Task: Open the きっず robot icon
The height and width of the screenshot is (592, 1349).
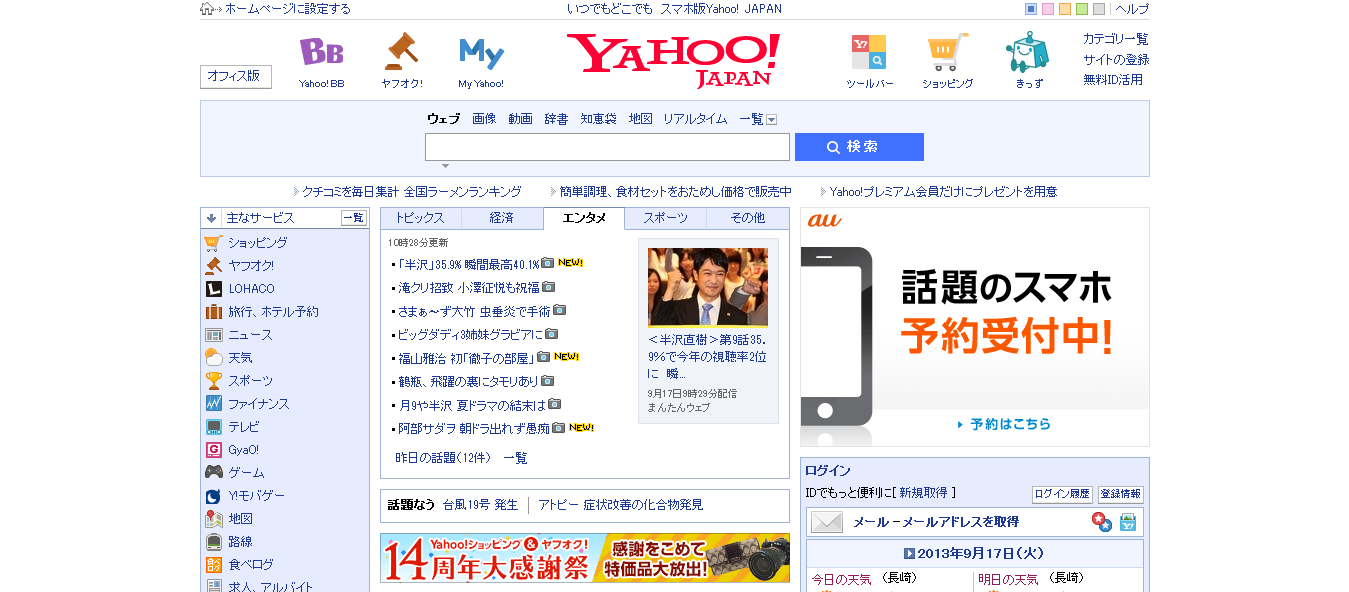Action: click(x=1027, y=52)
